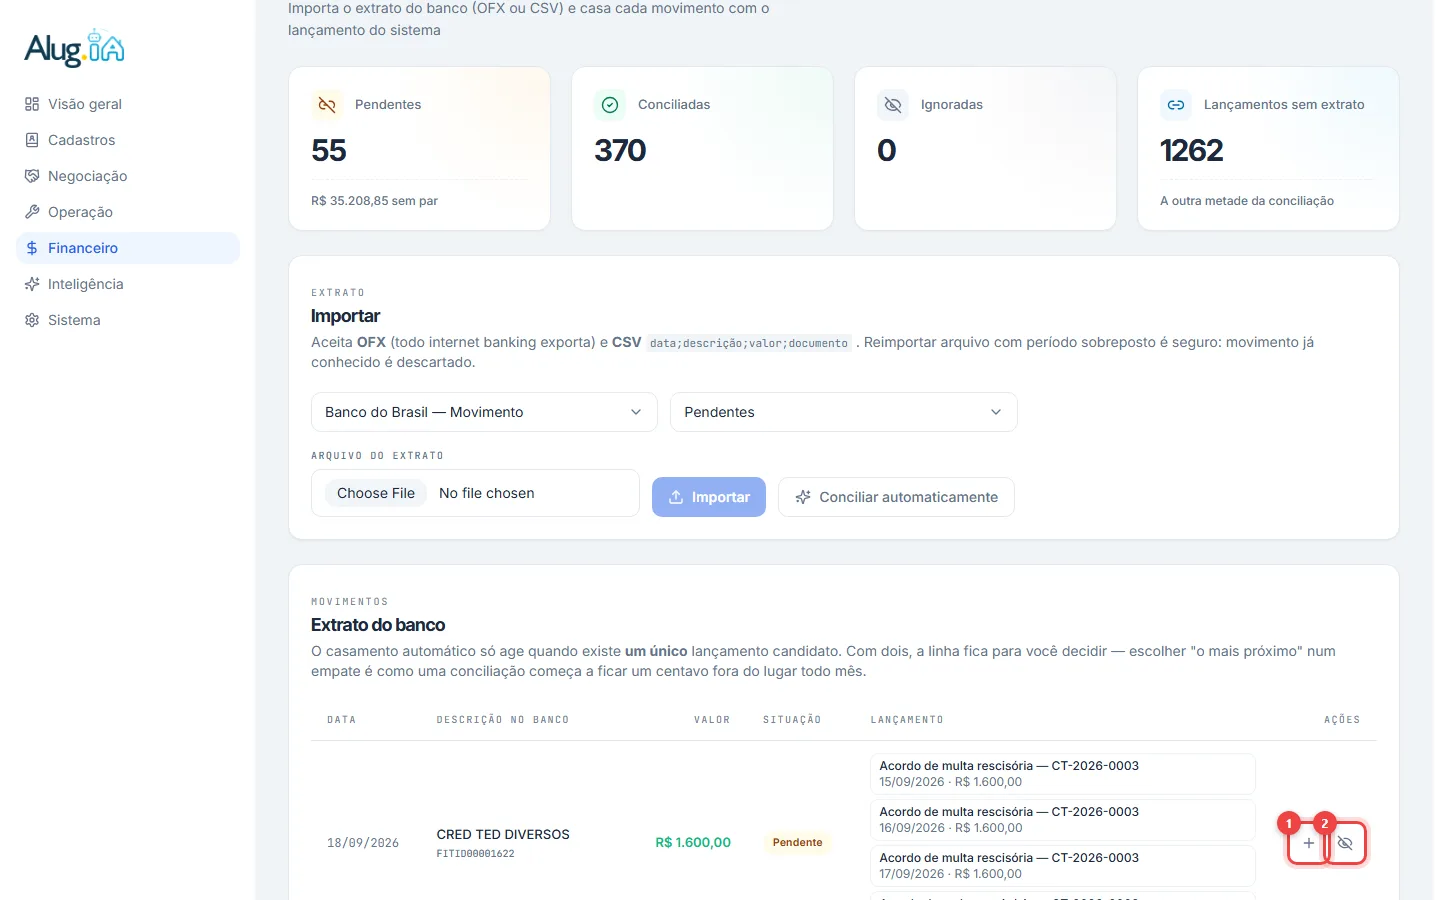Click the Inteligência sparkle icon
The image size is (1440, 900).
tap(32, 284)
